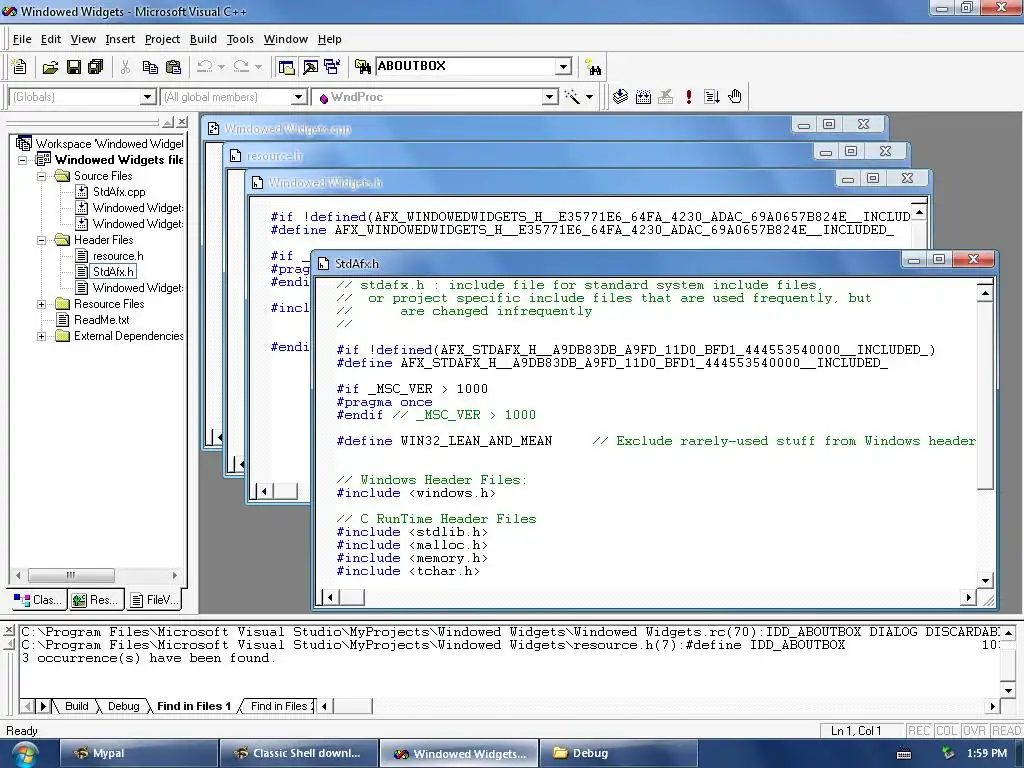The width and height of the screenshot is (1024, 768).
Task: Expand the Resource Files folder
Action: pos(42,304)
